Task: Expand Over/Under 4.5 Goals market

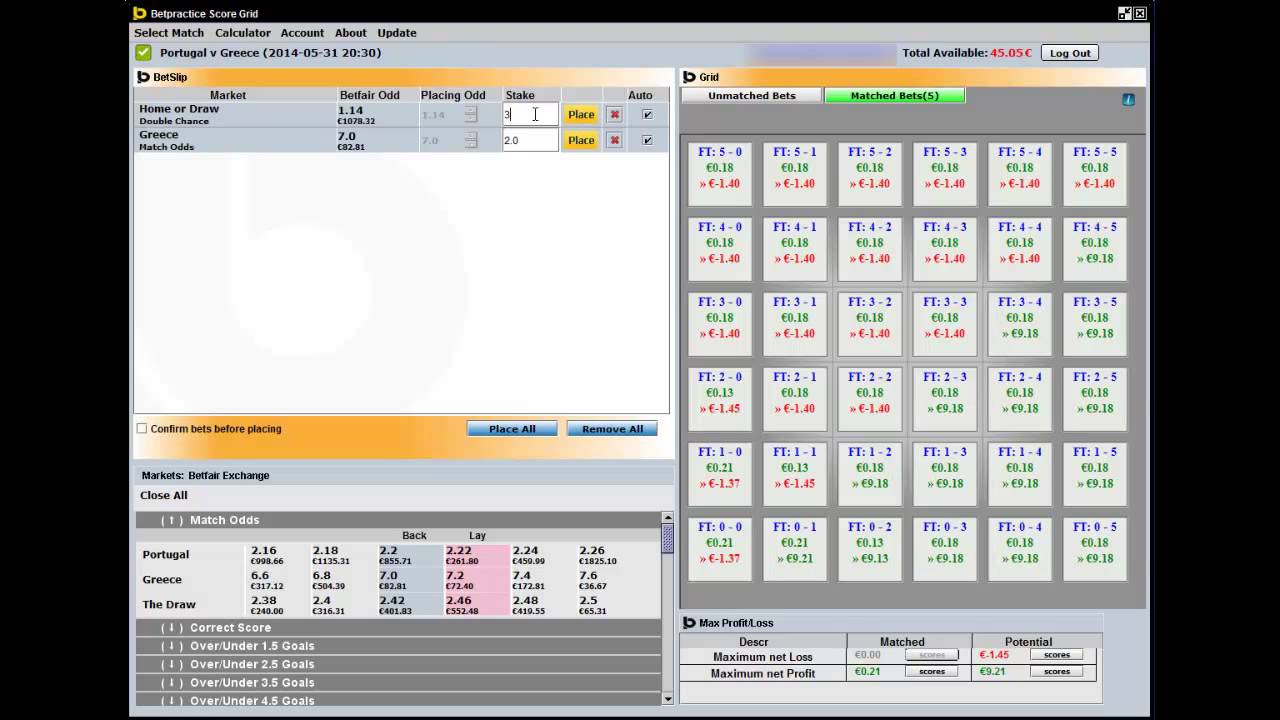Action: click(x=398, y=700)
